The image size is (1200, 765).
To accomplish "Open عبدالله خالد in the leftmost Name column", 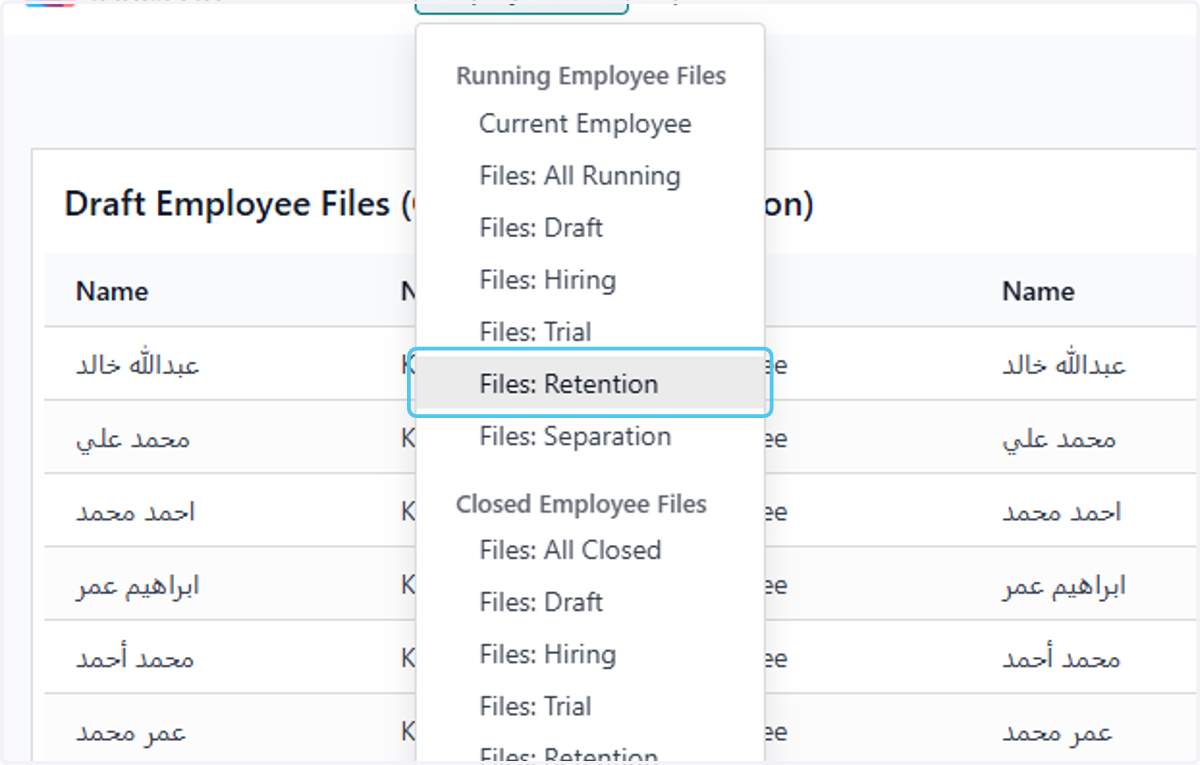I will 138,365.
